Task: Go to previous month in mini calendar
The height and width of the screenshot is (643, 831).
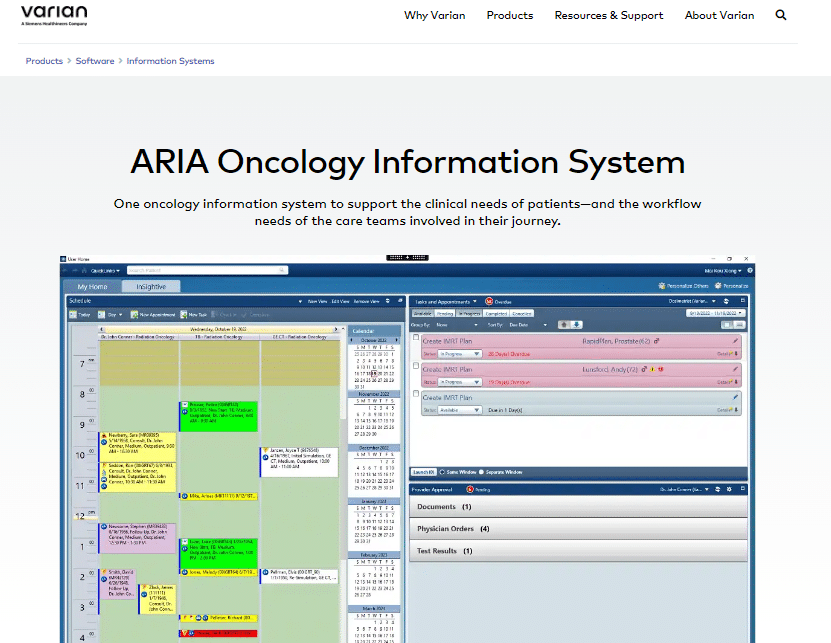Action: pyautogui.click(x=351, y=340)
